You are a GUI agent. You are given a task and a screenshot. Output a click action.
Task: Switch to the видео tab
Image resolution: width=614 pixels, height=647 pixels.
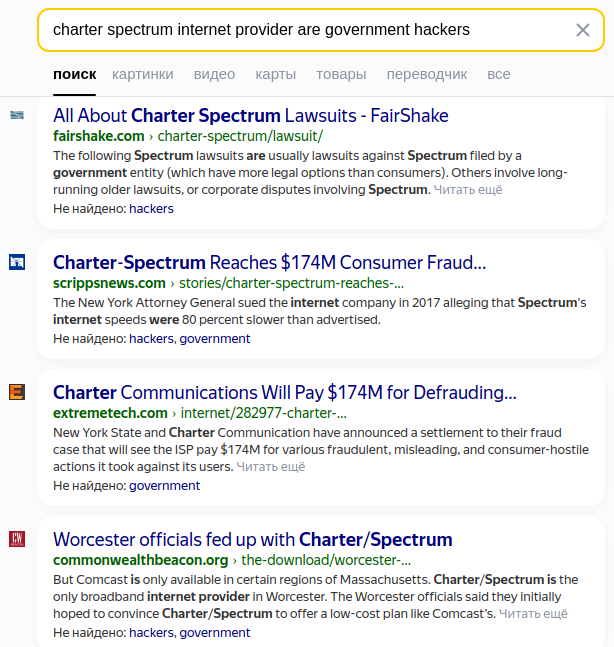coord(214,74)
